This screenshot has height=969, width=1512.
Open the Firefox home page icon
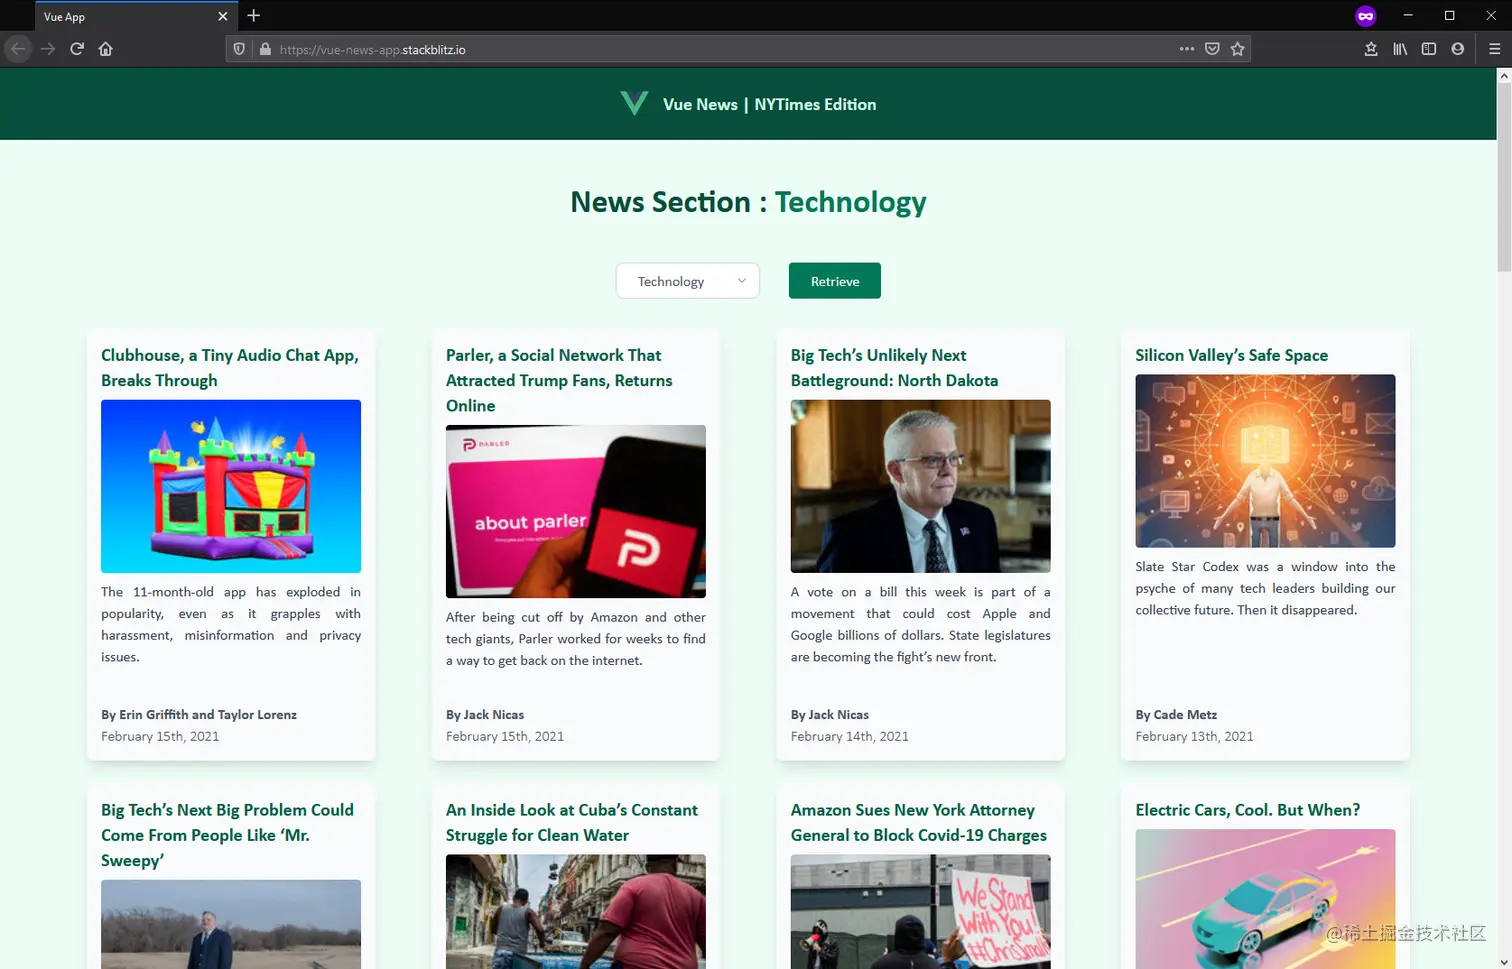pos(106,48)
